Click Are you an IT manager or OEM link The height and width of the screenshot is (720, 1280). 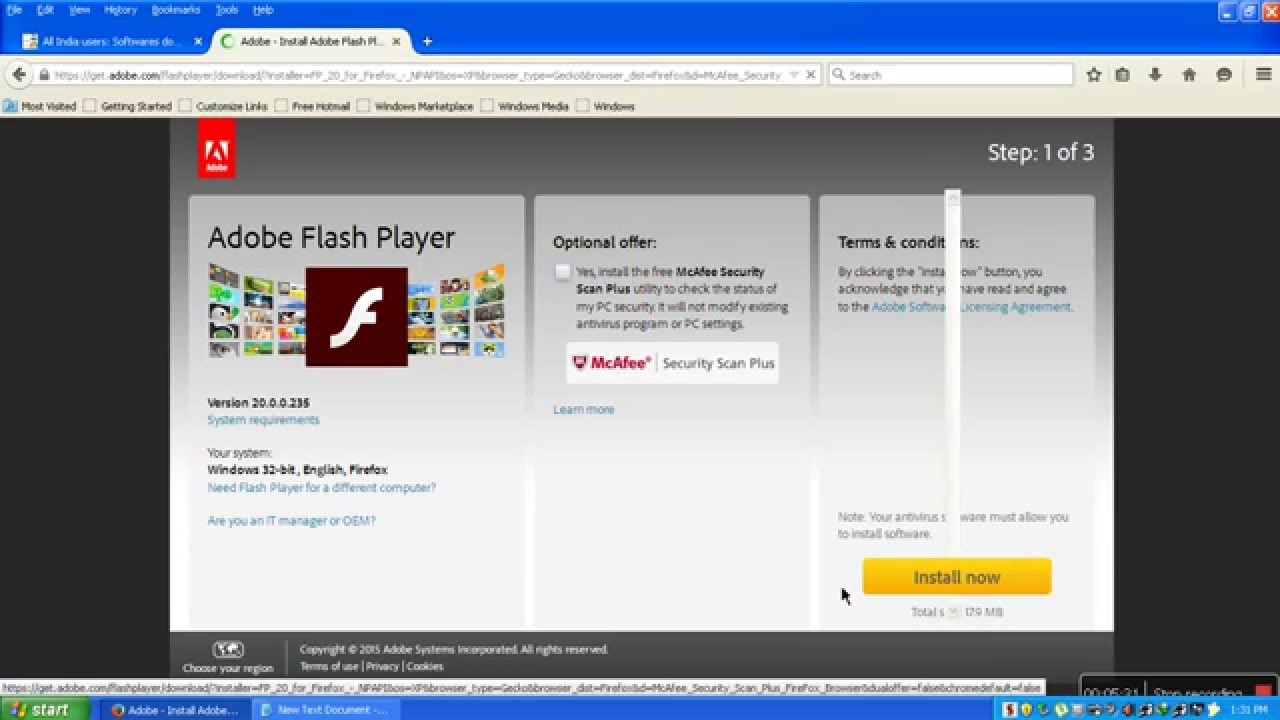[291, 521]
